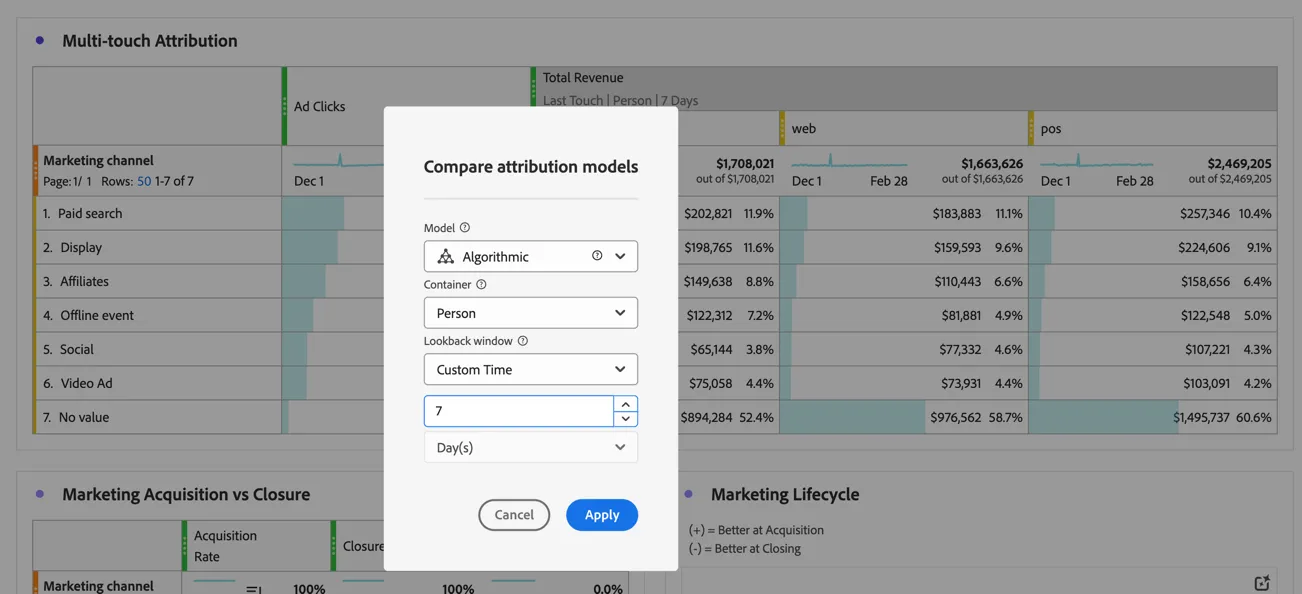1302x594 pixels.
Task: Cancel the compare attribution models dialog
Action: (x=514, y=515)
